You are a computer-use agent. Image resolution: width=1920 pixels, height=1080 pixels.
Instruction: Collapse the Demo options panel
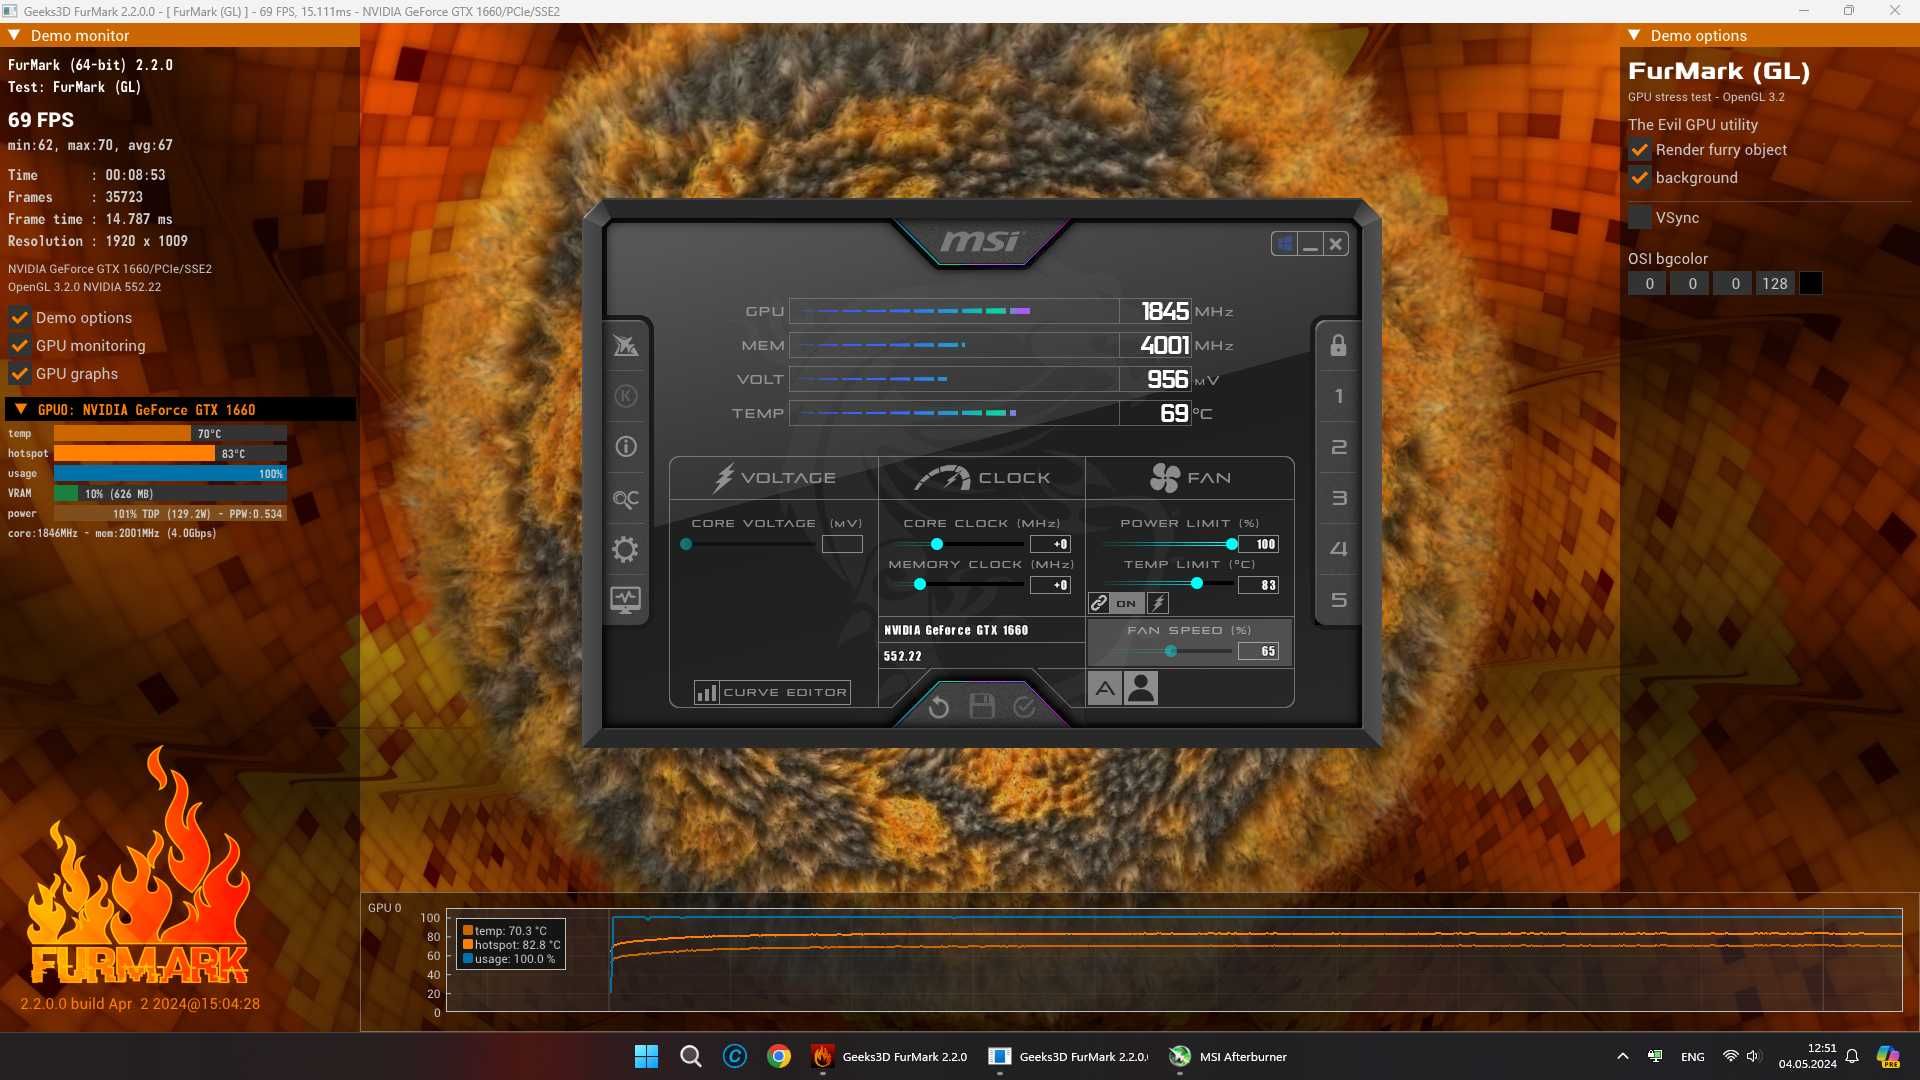point(1634,35)
